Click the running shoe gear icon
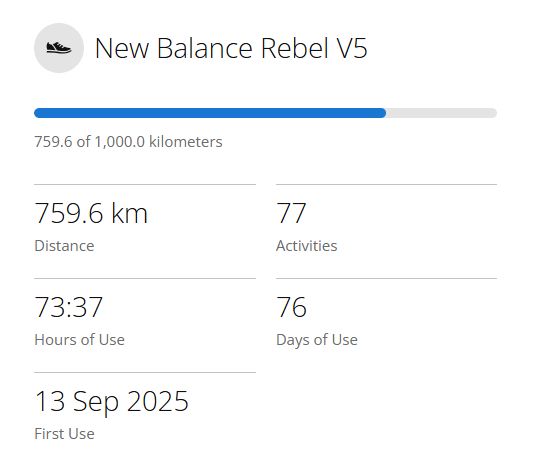The width and height of the screenshot is (535, 462). click(59, 48)
